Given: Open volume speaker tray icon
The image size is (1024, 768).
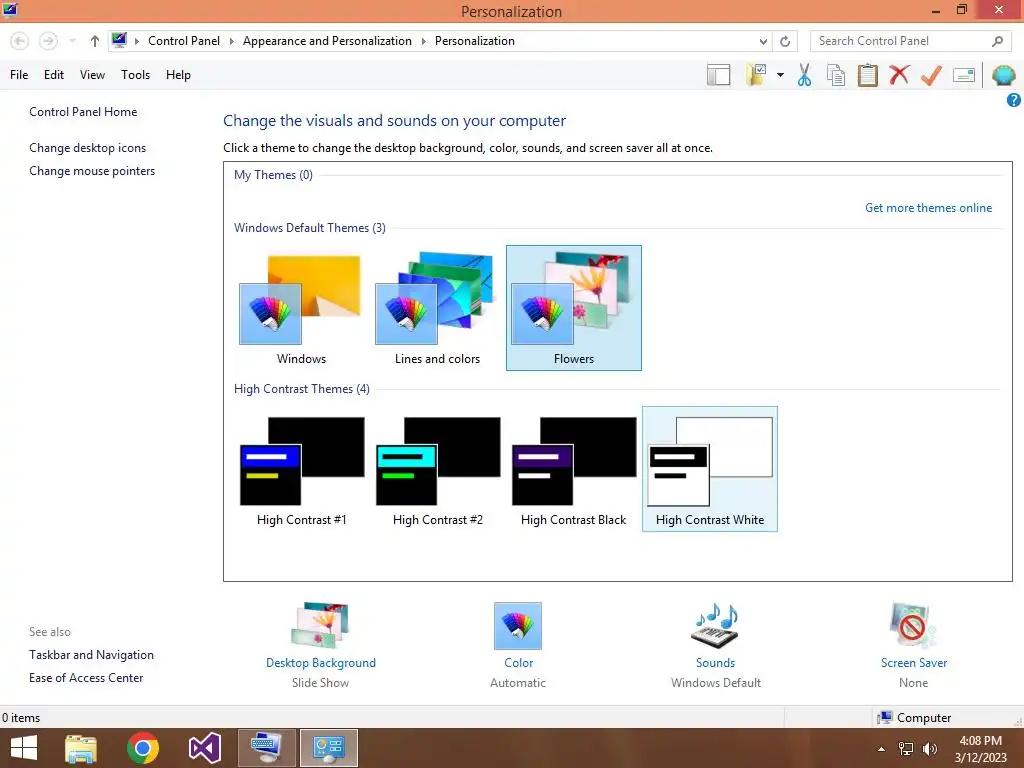Looking at the screenshot, I should (929, 749).
